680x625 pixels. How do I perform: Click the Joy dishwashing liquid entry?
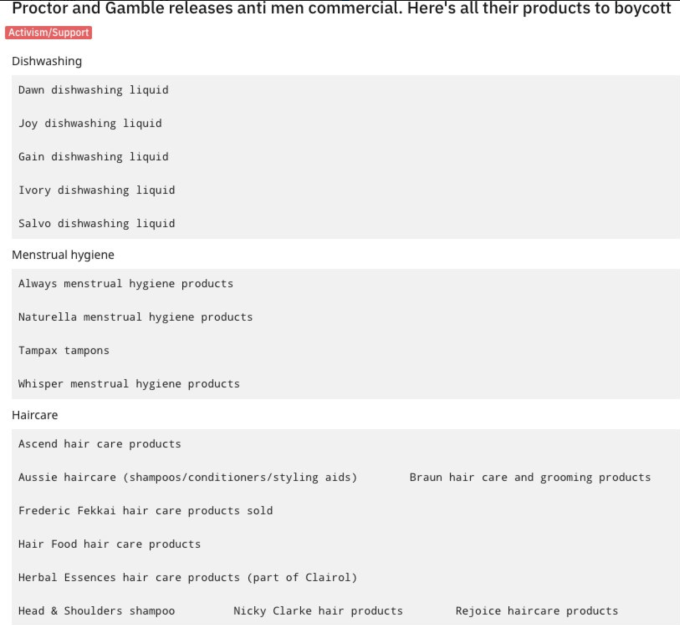point(90,124)
